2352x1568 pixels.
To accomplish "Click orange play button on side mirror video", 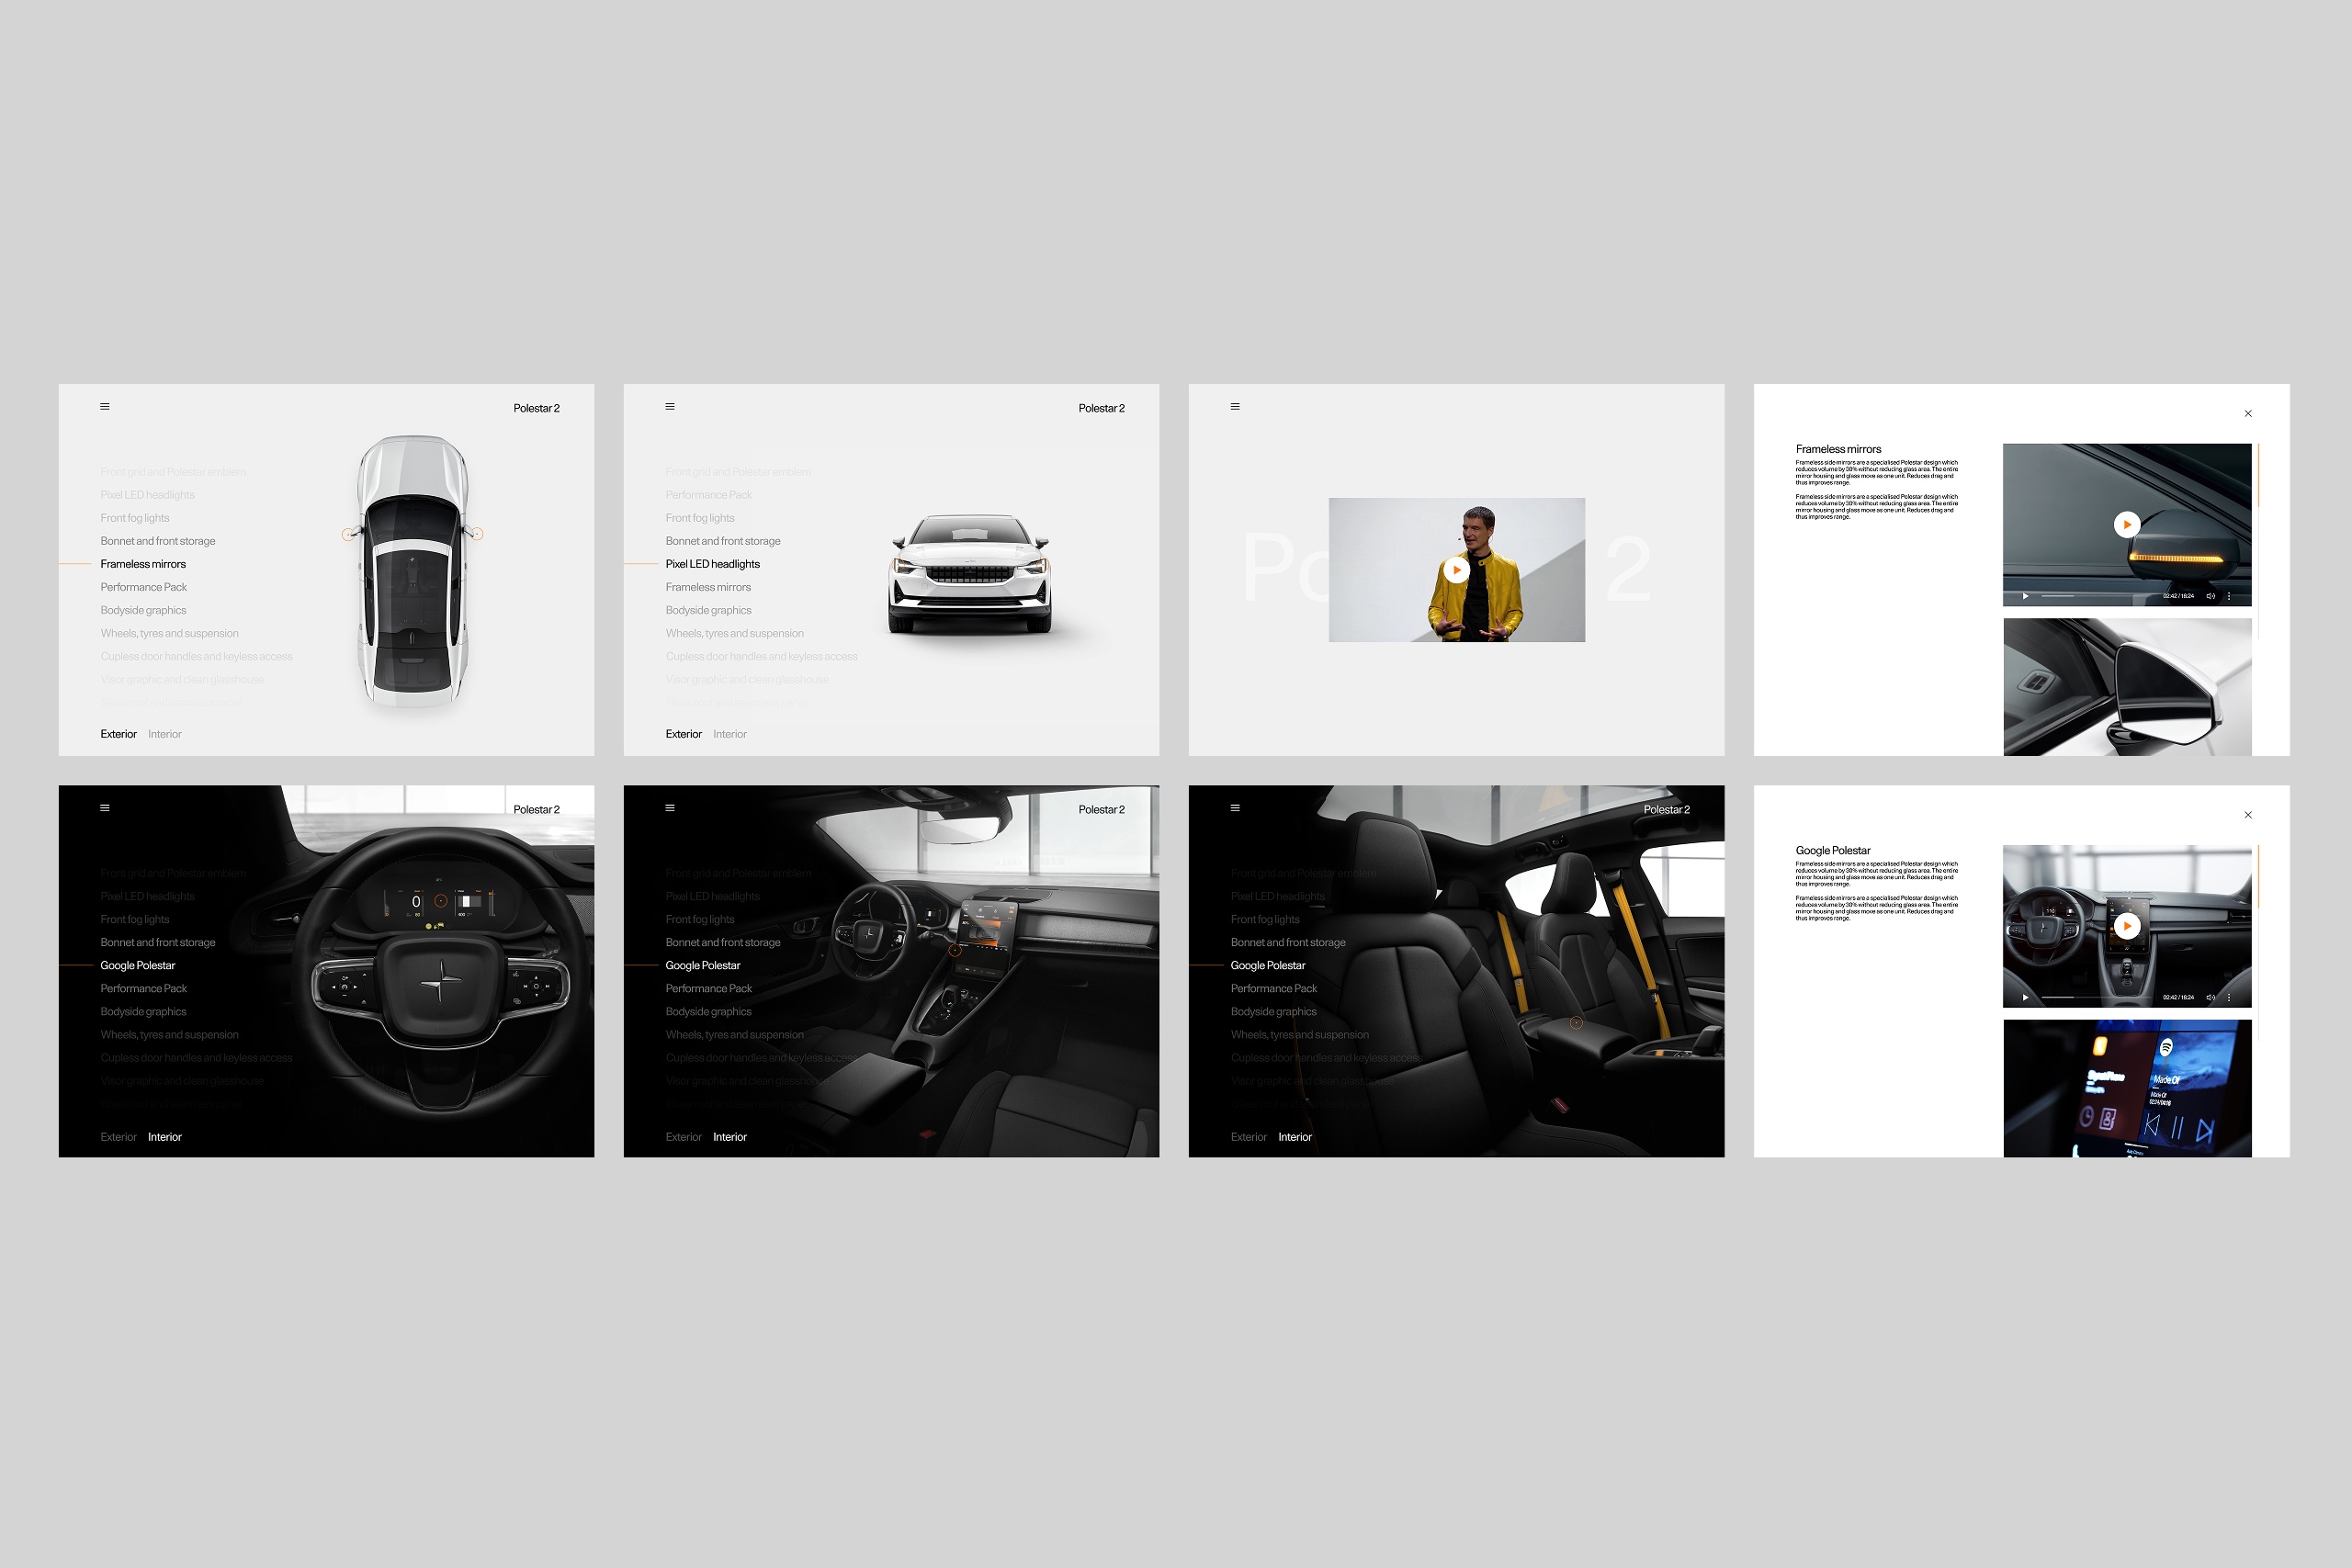I will point(2127,524).
